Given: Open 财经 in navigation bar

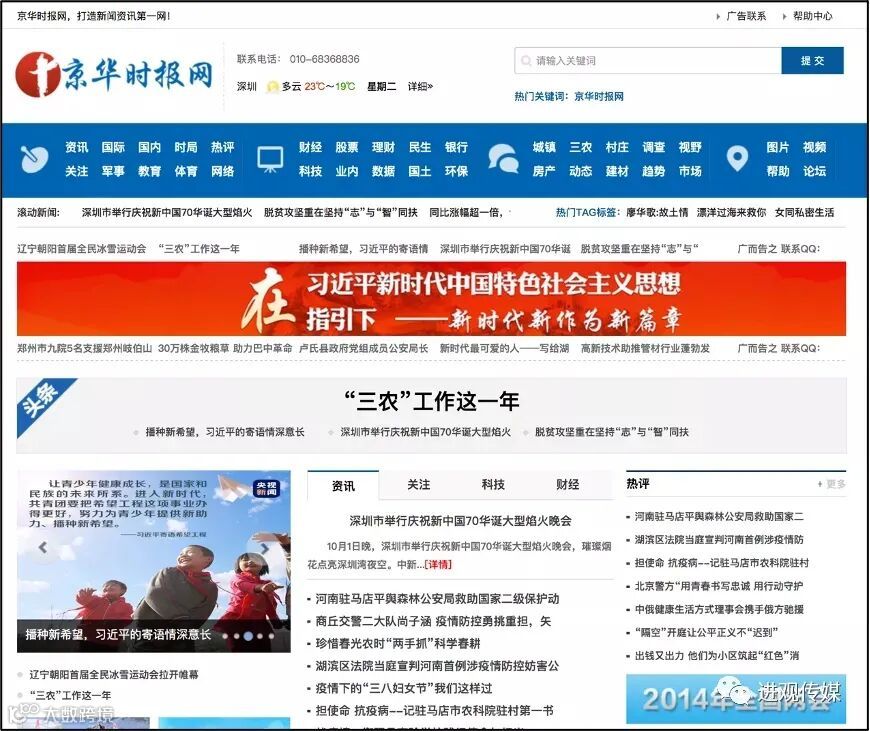Looking at the screenshot, I should [310, 147].
